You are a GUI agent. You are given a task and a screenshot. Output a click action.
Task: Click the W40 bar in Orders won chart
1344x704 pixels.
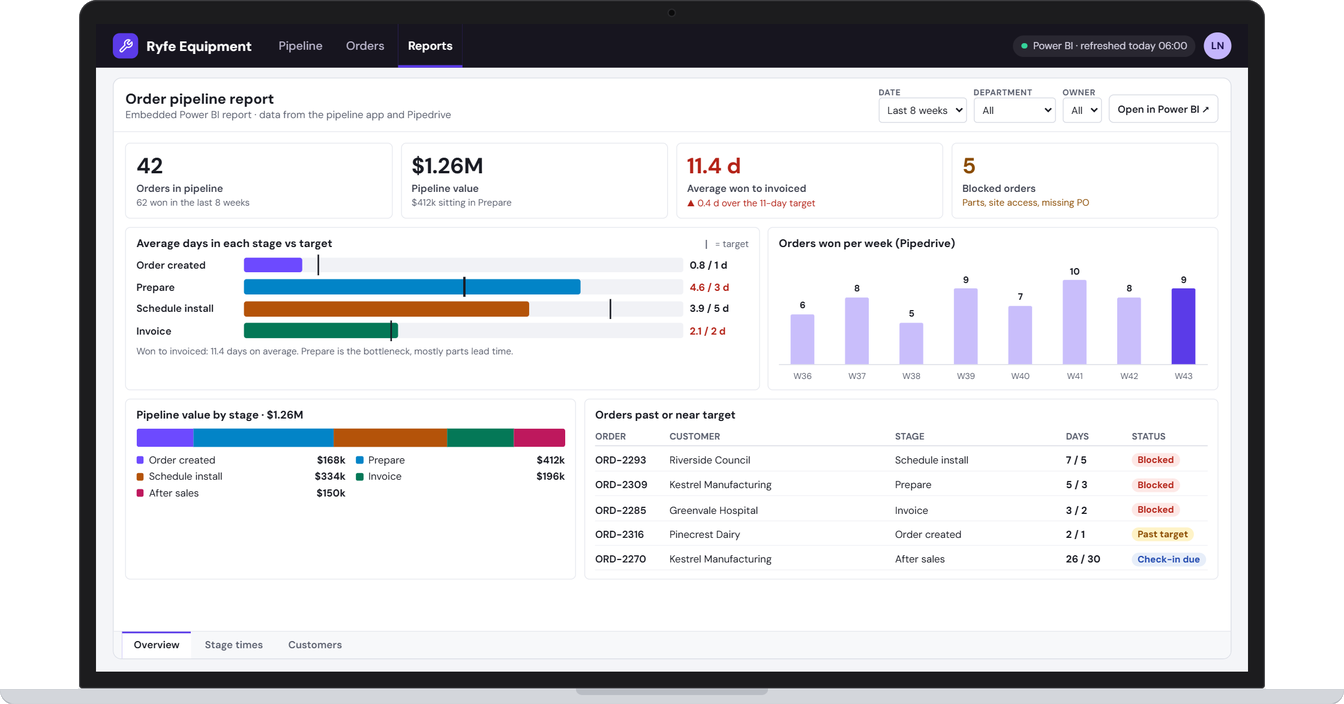tap(1020, 335)
